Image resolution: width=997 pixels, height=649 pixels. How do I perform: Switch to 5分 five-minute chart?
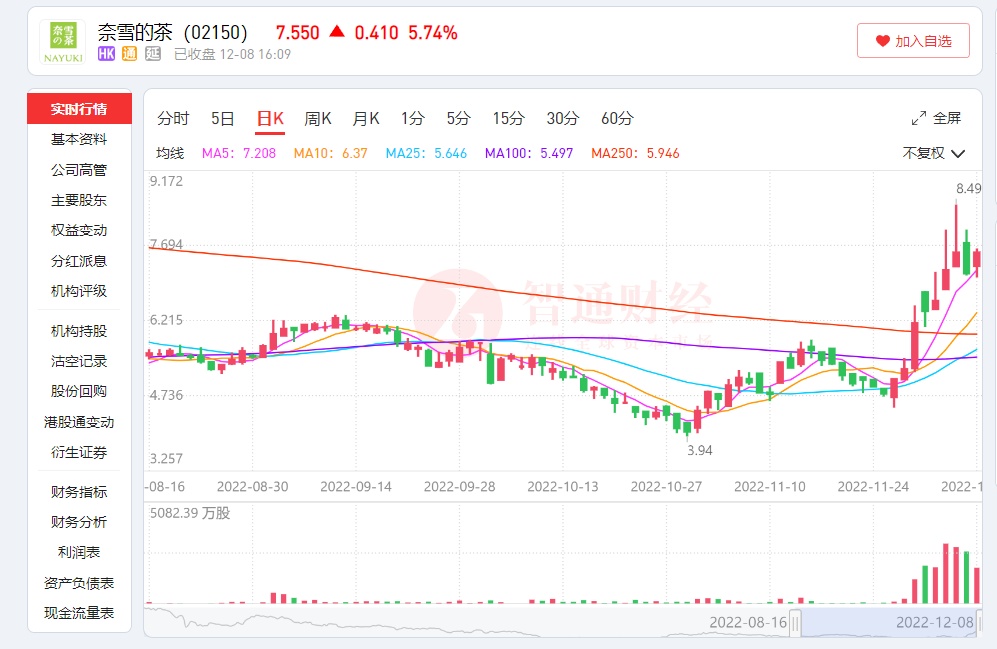[458, 118]
